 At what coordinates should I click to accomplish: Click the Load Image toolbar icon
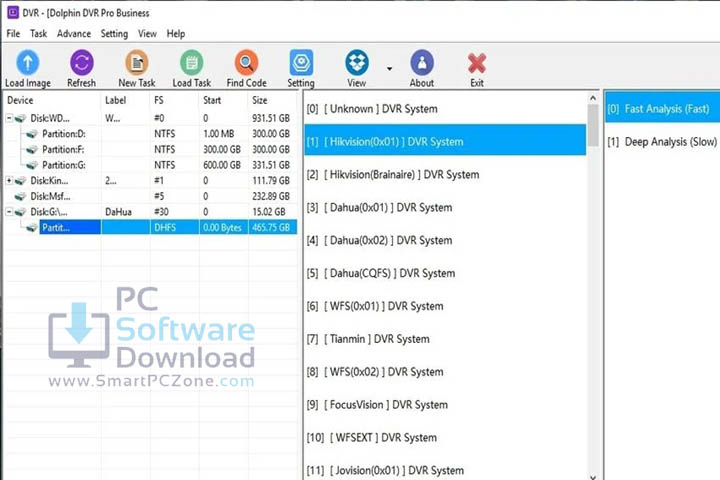point(28,63)
